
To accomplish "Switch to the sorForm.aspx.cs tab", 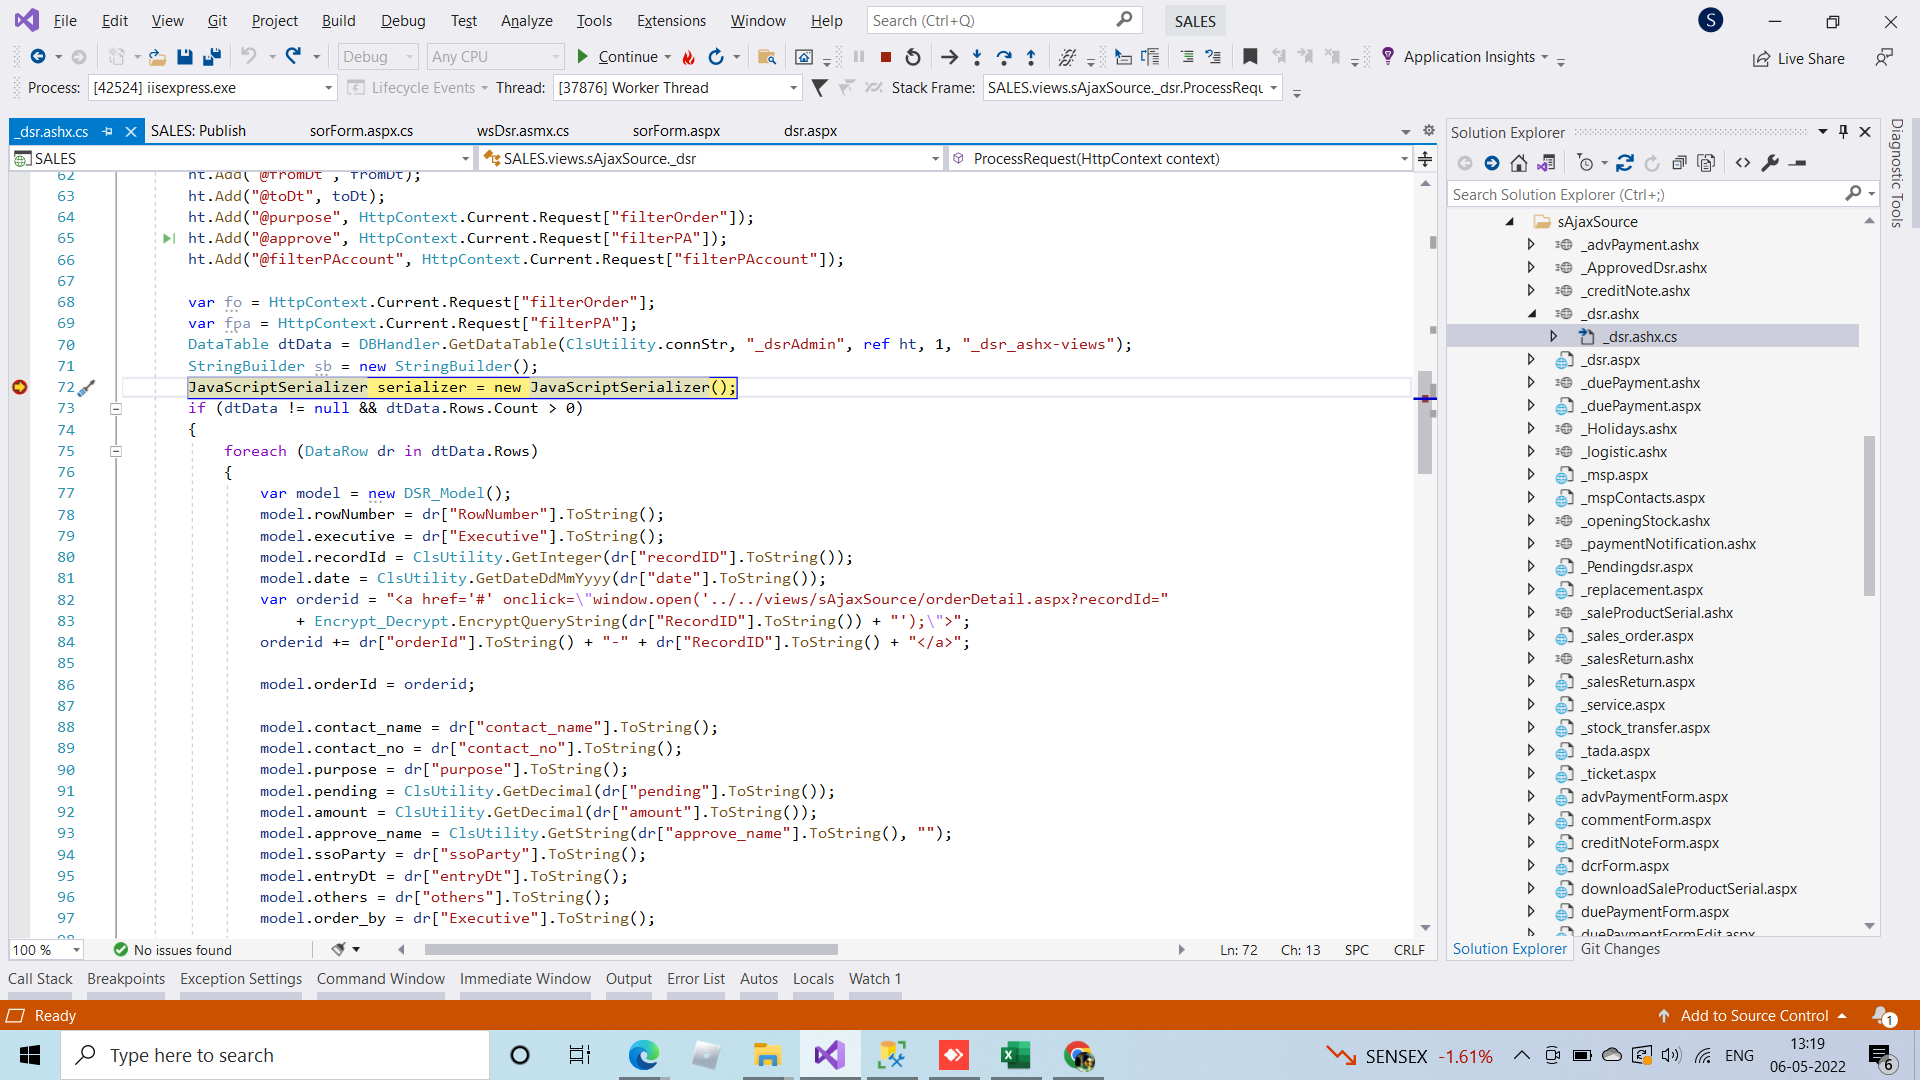I will [361, 131].
